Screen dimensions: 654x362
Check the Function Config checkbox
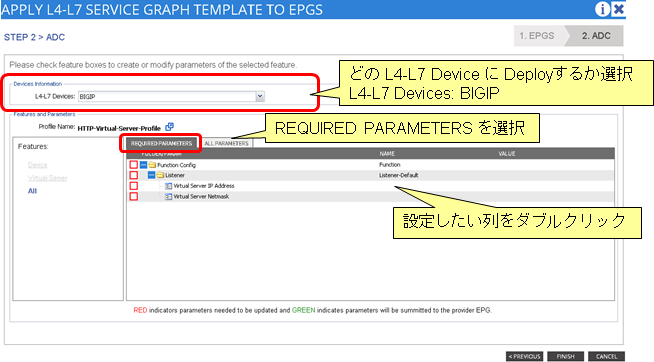point(133,165)
